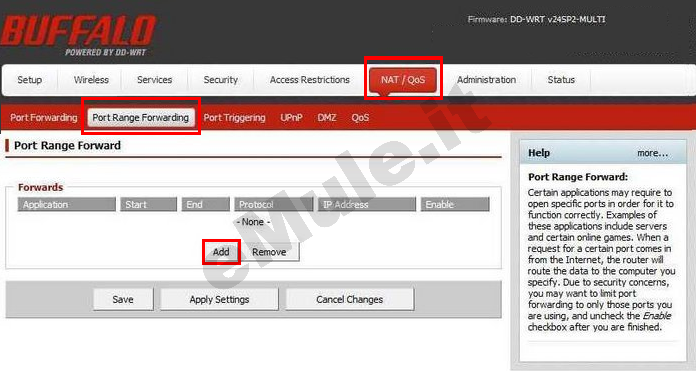Image resolution: width=696 pixels, height=371 pixels.
Task: View the Status tab
Action: (x=561, y=80)
